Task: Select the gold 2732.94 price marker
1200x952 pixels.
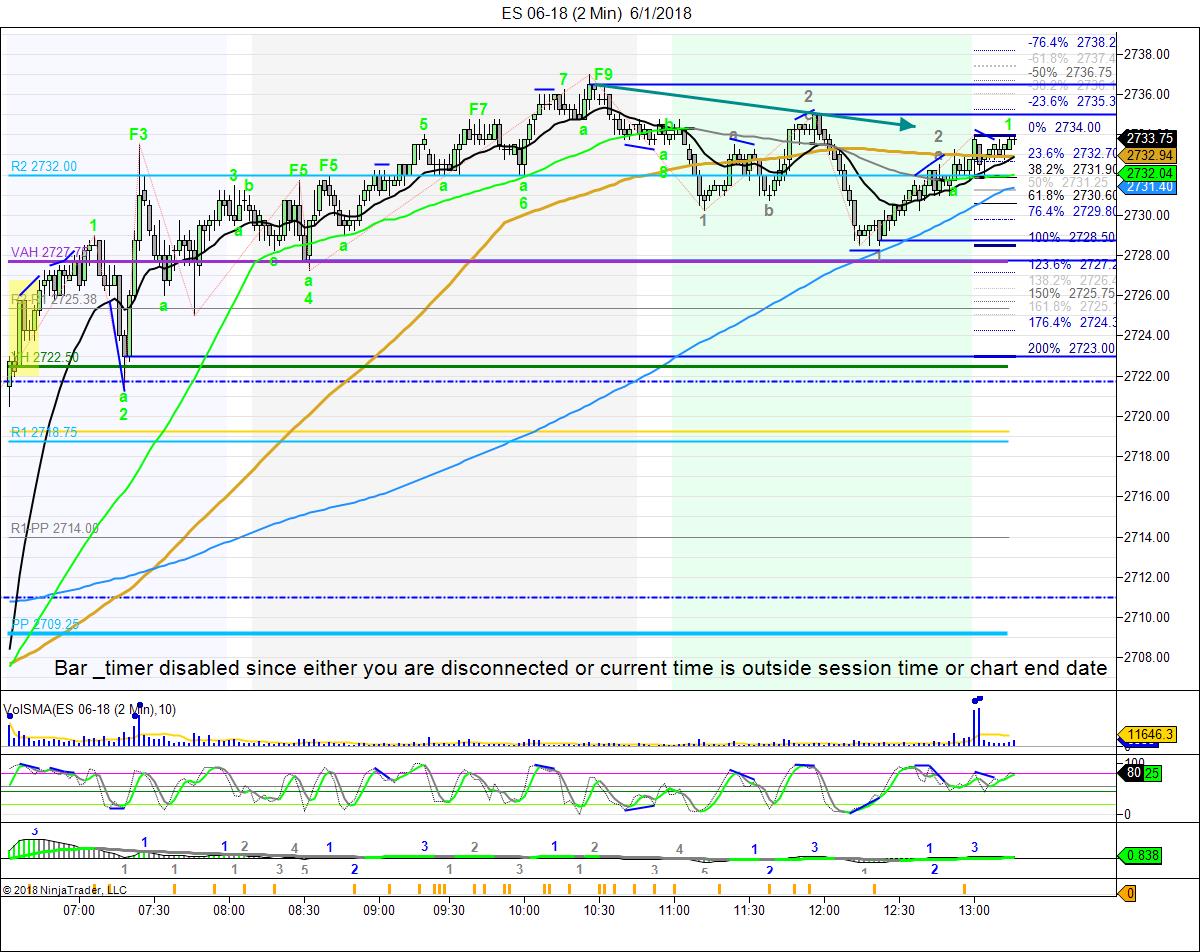Action: pyautogui.click(x=1148, y=155)
